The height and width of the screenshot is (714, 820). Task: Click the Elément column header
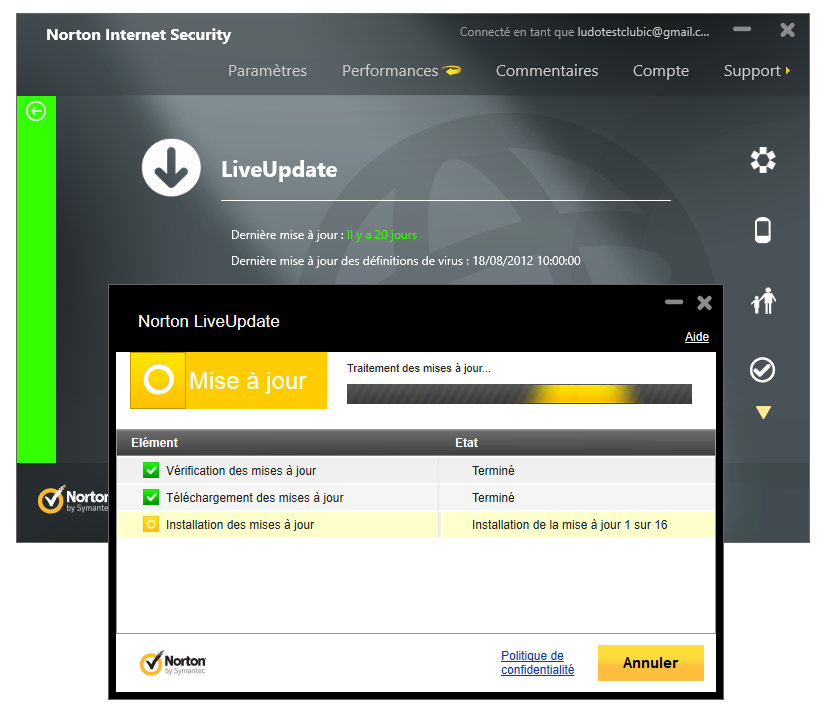coord(154,443)
